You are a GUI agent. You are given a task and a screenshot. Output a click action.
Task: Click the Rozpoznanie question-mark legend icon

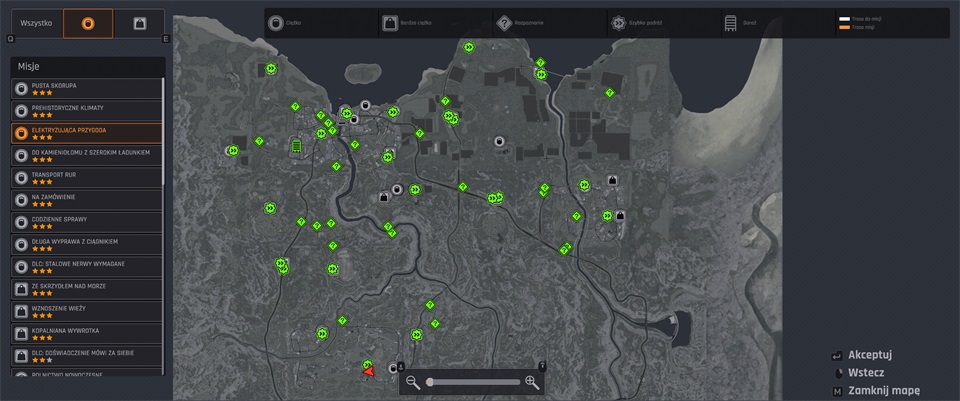click(504, 23)
